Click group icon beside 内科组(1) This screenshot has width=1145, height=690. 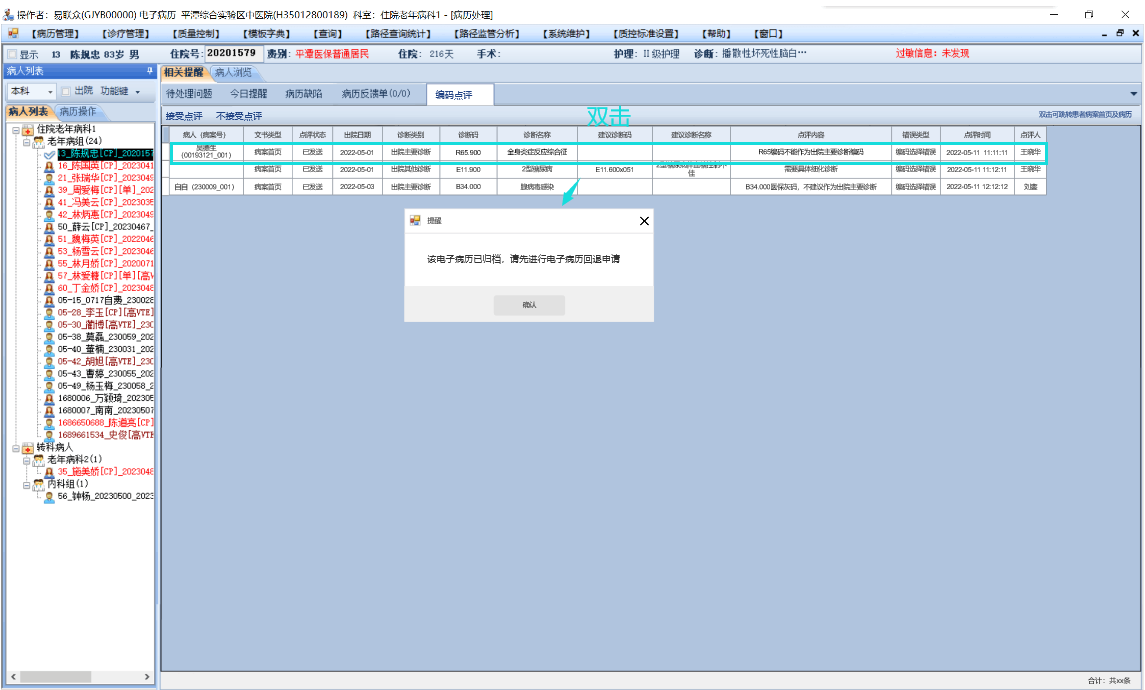click(x=39, y=484)
